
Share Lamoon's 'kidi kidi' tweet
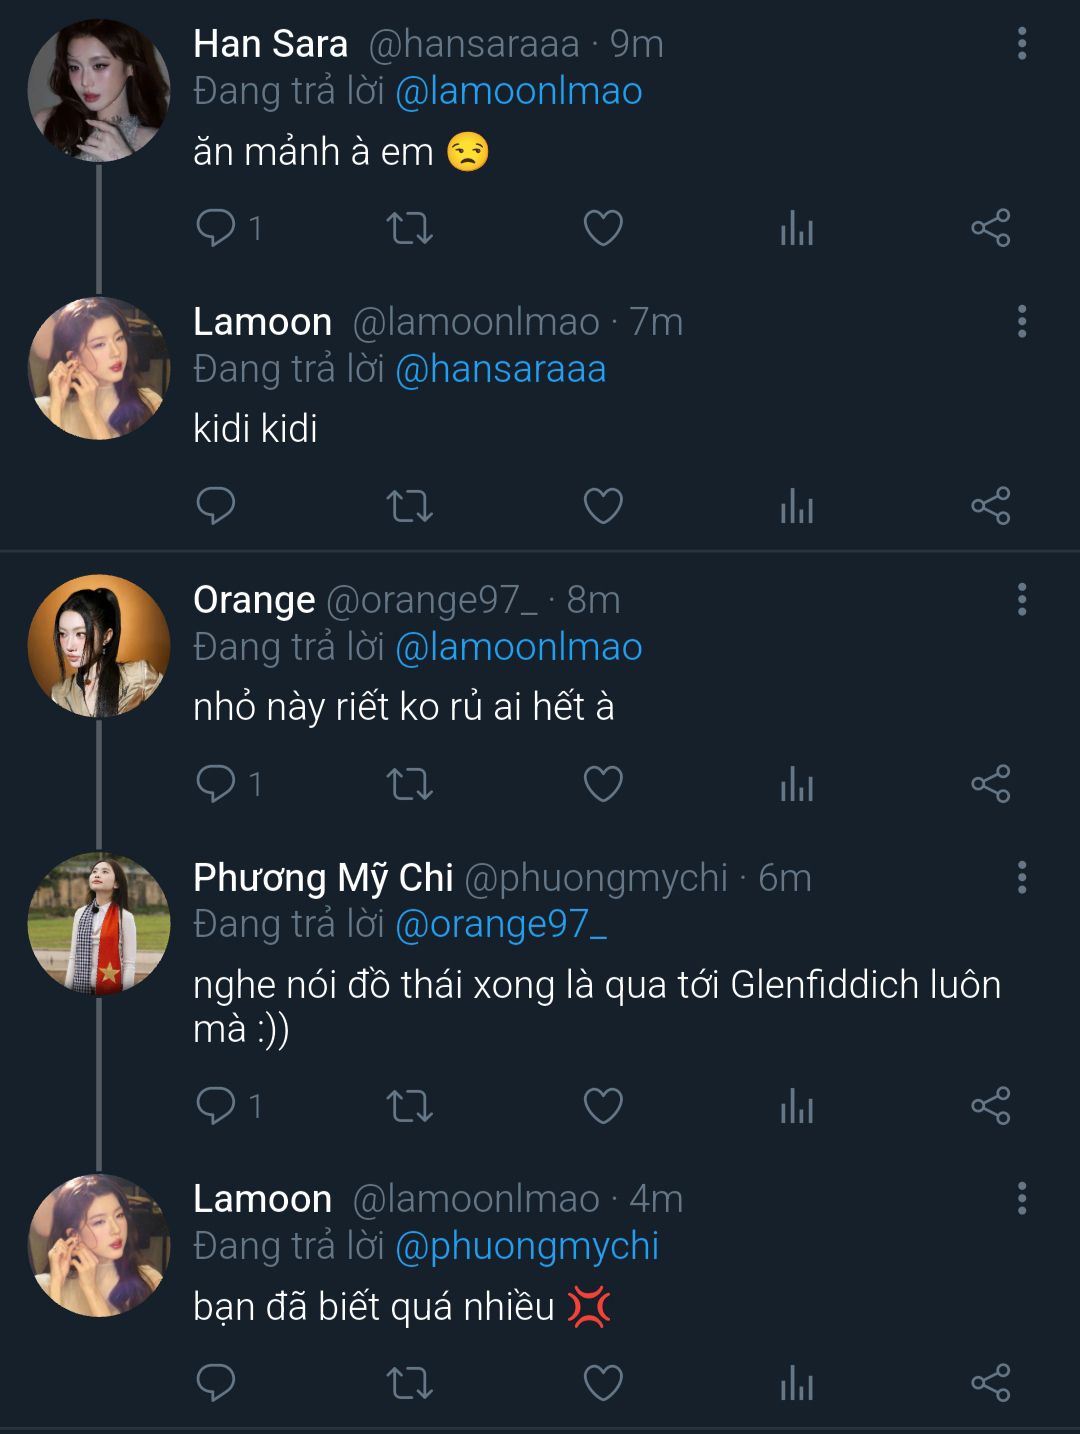[990, 506]
